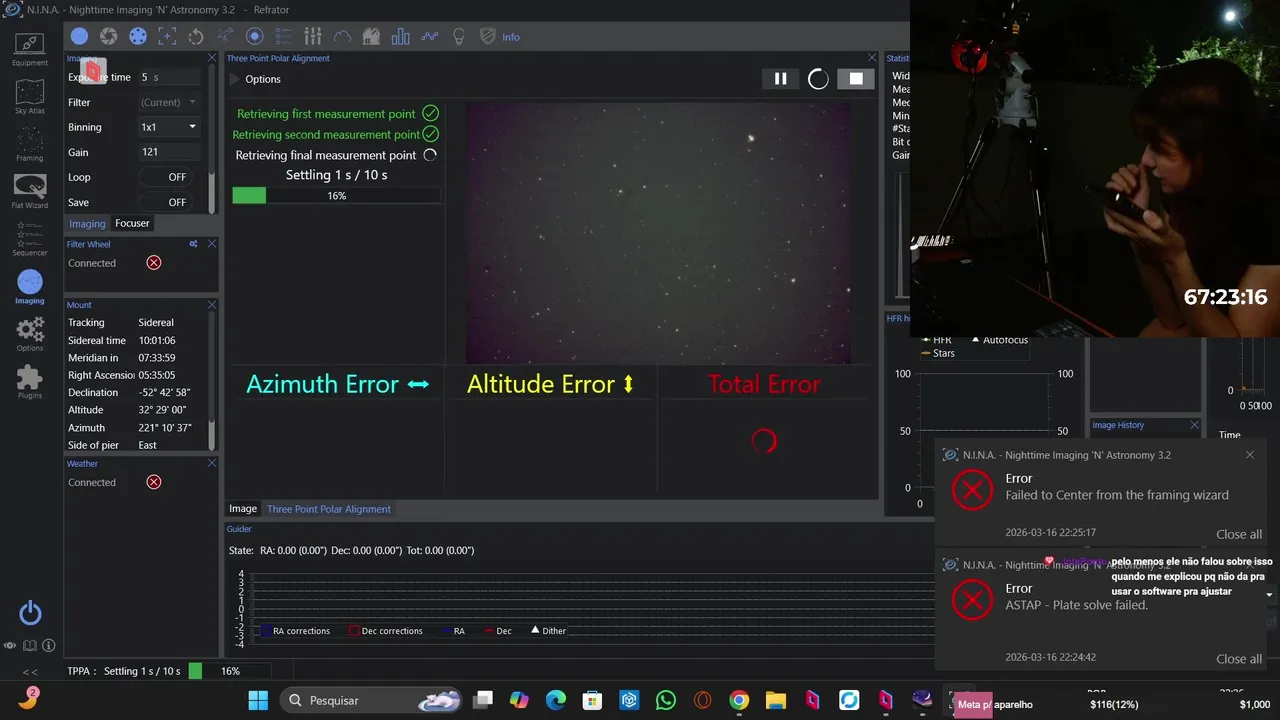
Task: Toggle the switch sliders panel icon in the toolbar
Action: tap(313, 37)
